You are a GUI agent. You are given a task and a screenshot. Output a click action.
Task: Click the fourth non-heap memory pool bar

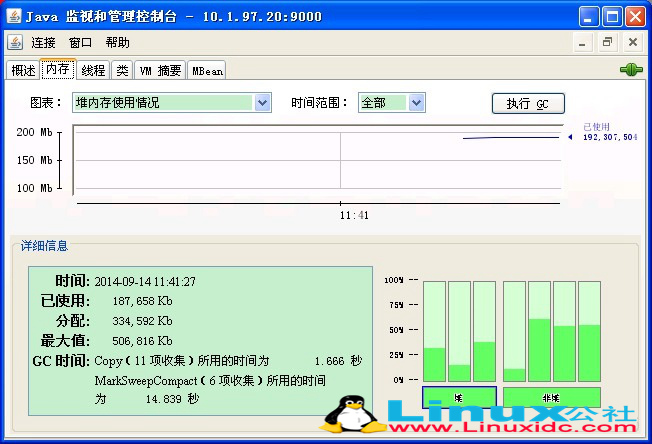[589, 331]
